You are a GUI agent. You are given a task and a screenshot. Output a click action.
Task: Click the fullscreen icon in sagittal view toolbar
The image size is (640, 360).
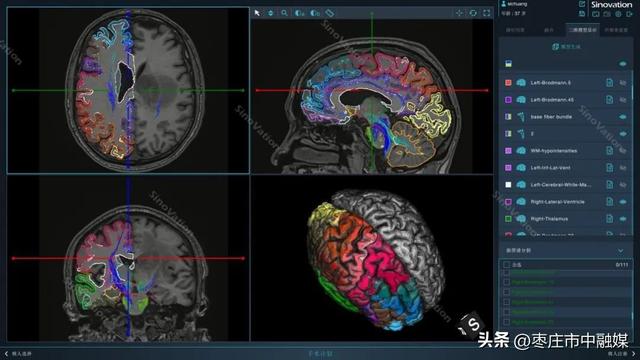[x=487, y=13]
